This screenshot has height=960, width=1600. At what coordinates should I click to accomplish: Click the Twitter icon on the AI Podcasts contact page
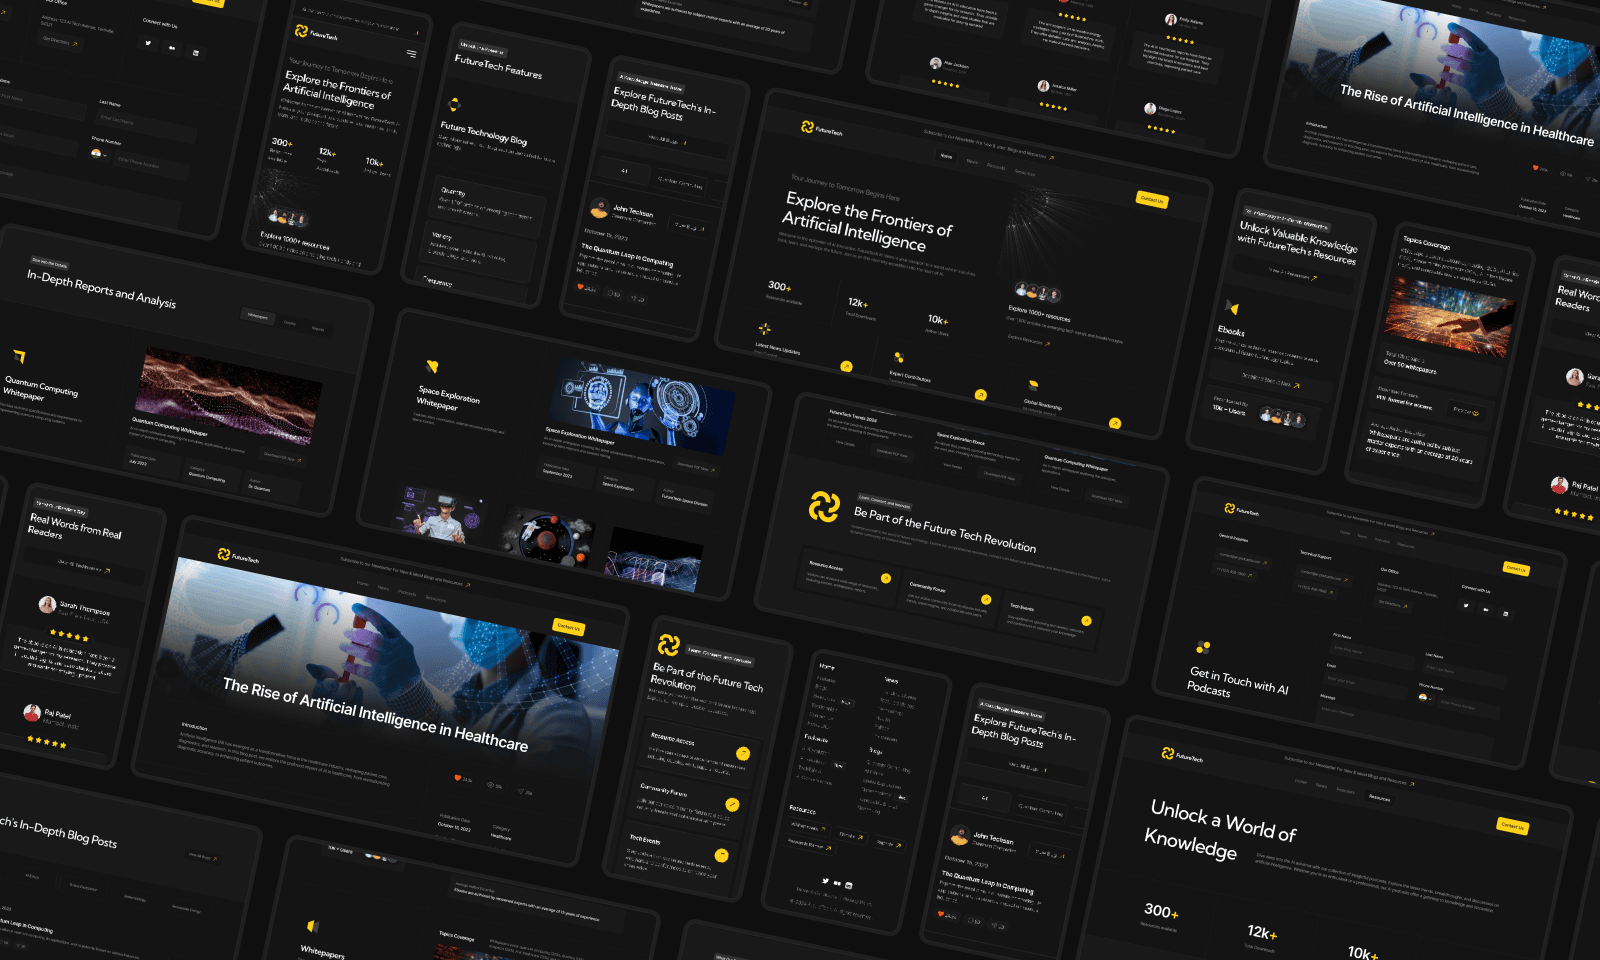click(1466, 605)
